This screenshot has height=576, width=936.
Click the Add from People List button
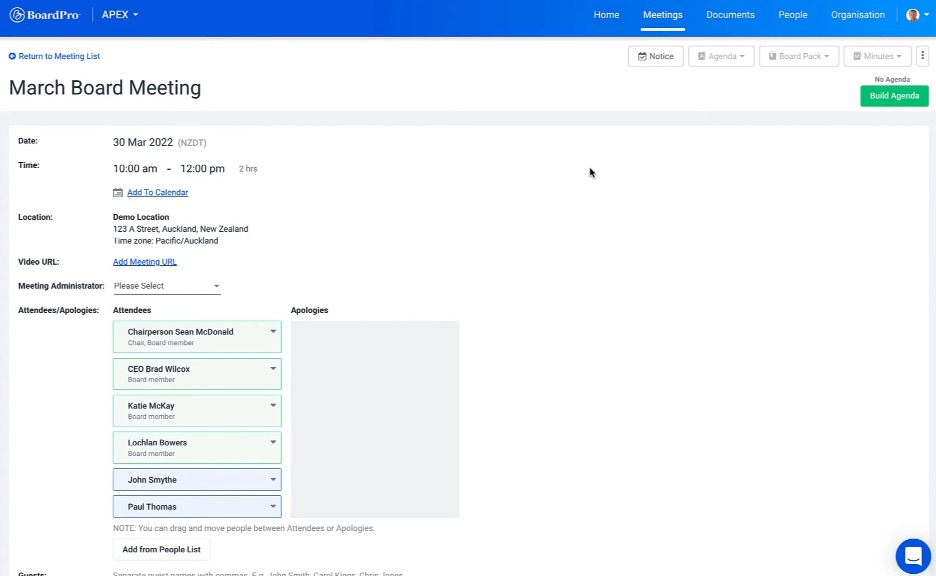pos(161,549)
